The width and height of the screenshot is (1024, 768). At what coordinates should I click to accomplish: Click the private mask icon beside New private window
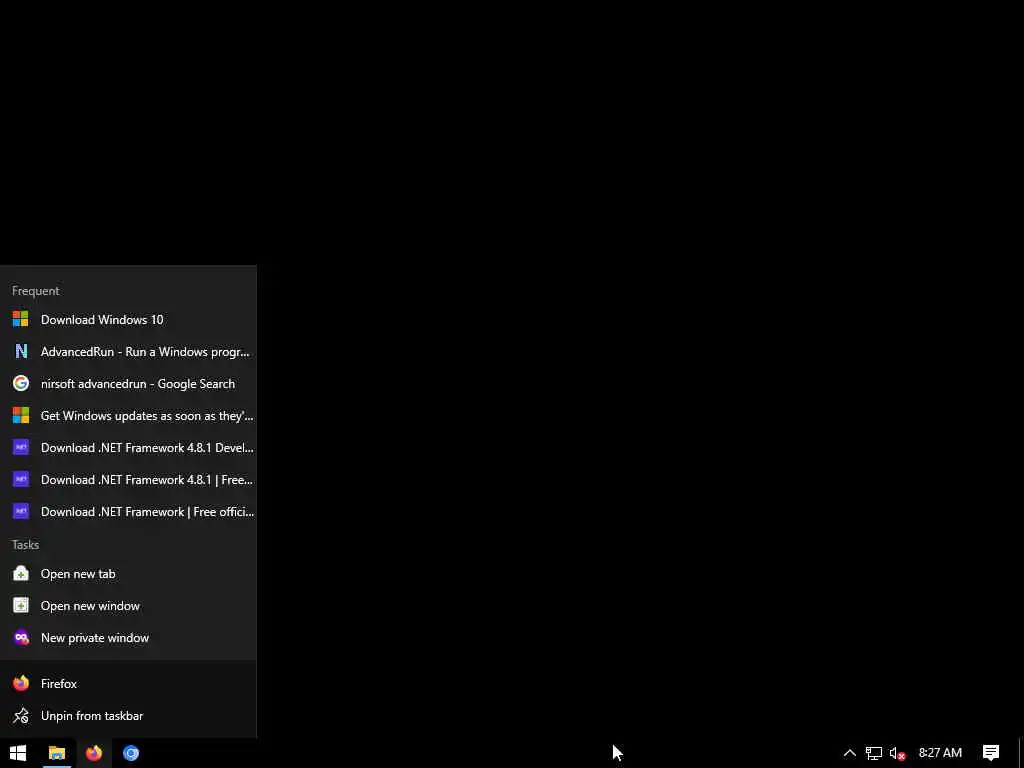point(21,637)
